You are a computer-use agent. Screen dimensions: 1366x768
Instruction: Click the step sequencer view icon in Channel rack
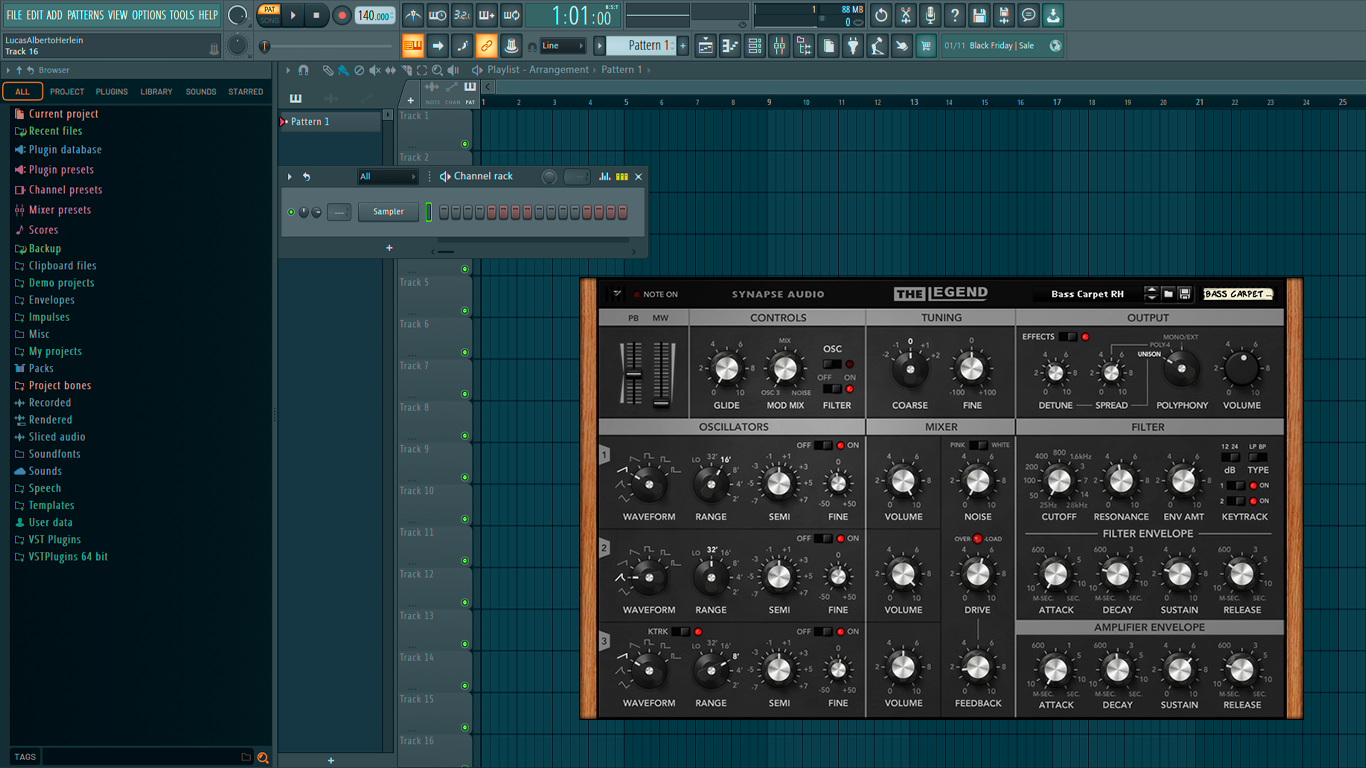coord(622,177)
